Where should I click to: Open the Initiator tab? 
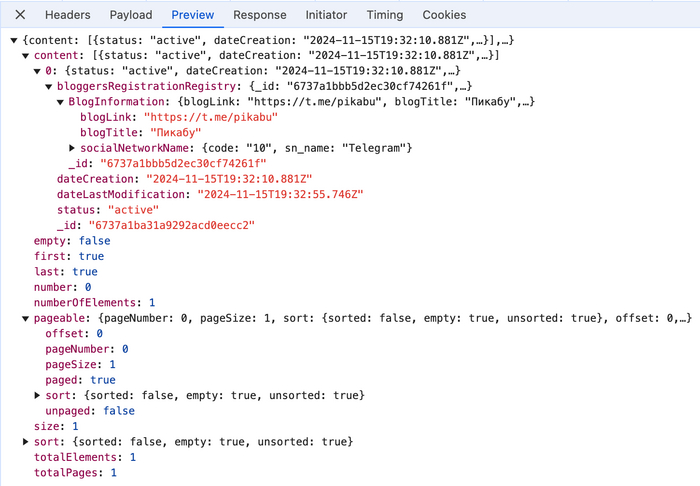327,15
